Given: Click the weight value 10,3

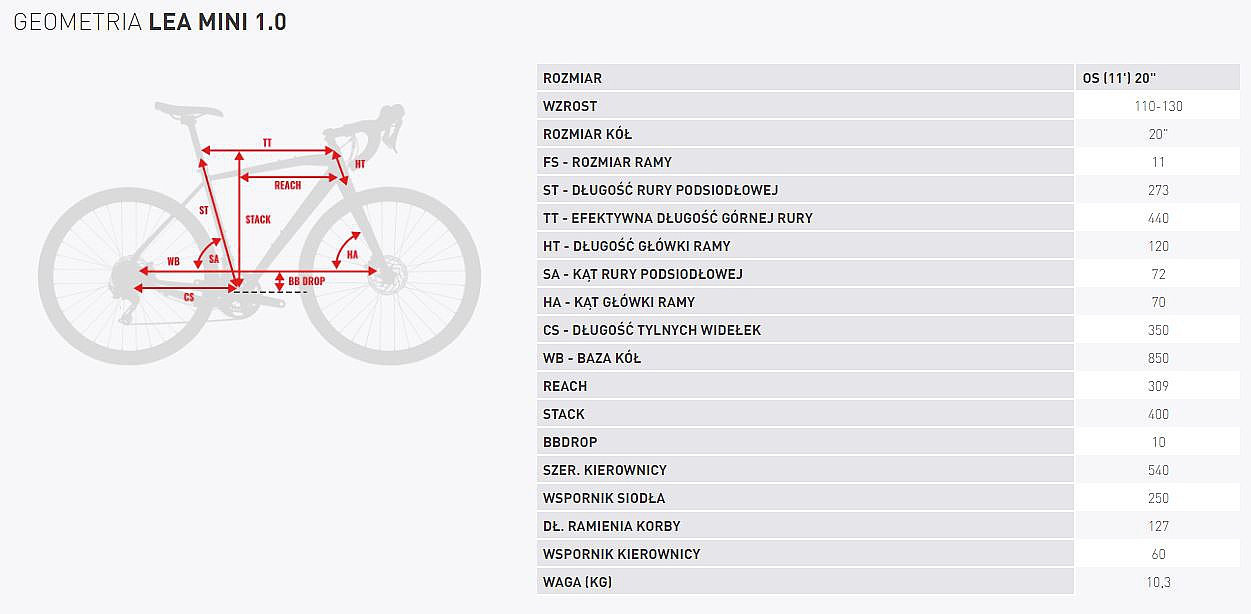Looking at the screenshot, I should 1158,582.
